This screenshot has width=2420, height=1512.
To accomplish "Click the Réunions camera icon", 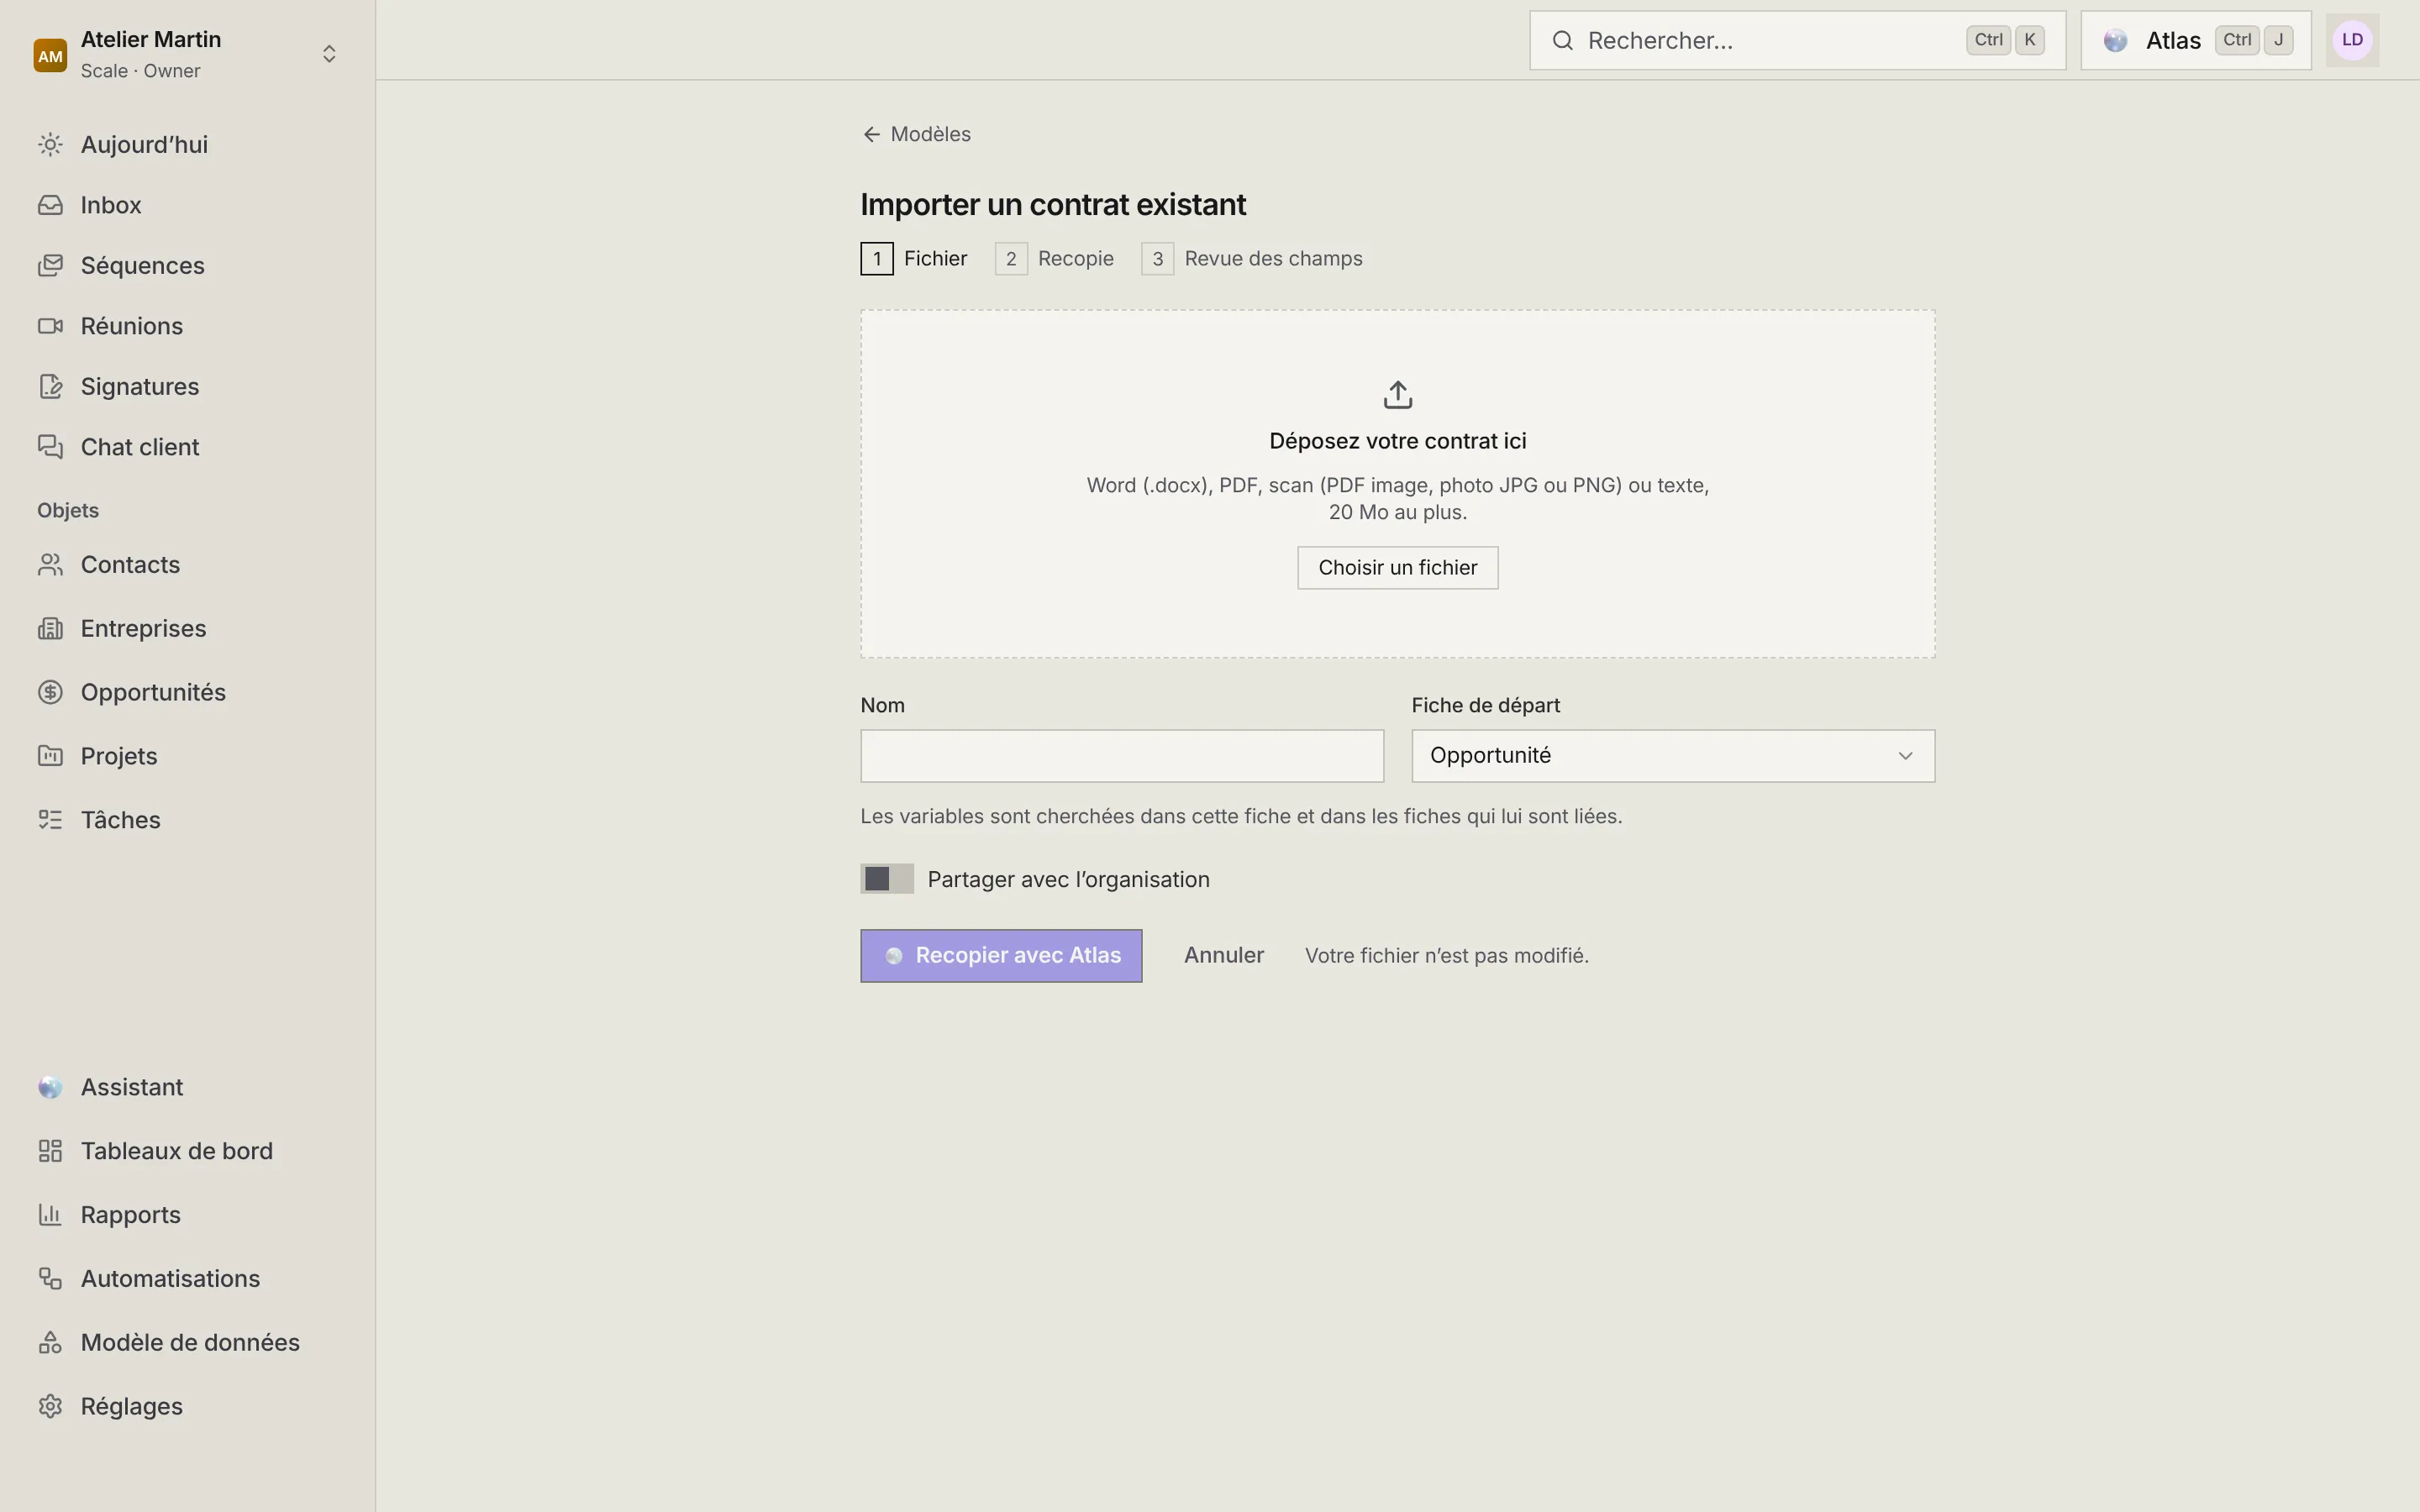I will [50, 326].
